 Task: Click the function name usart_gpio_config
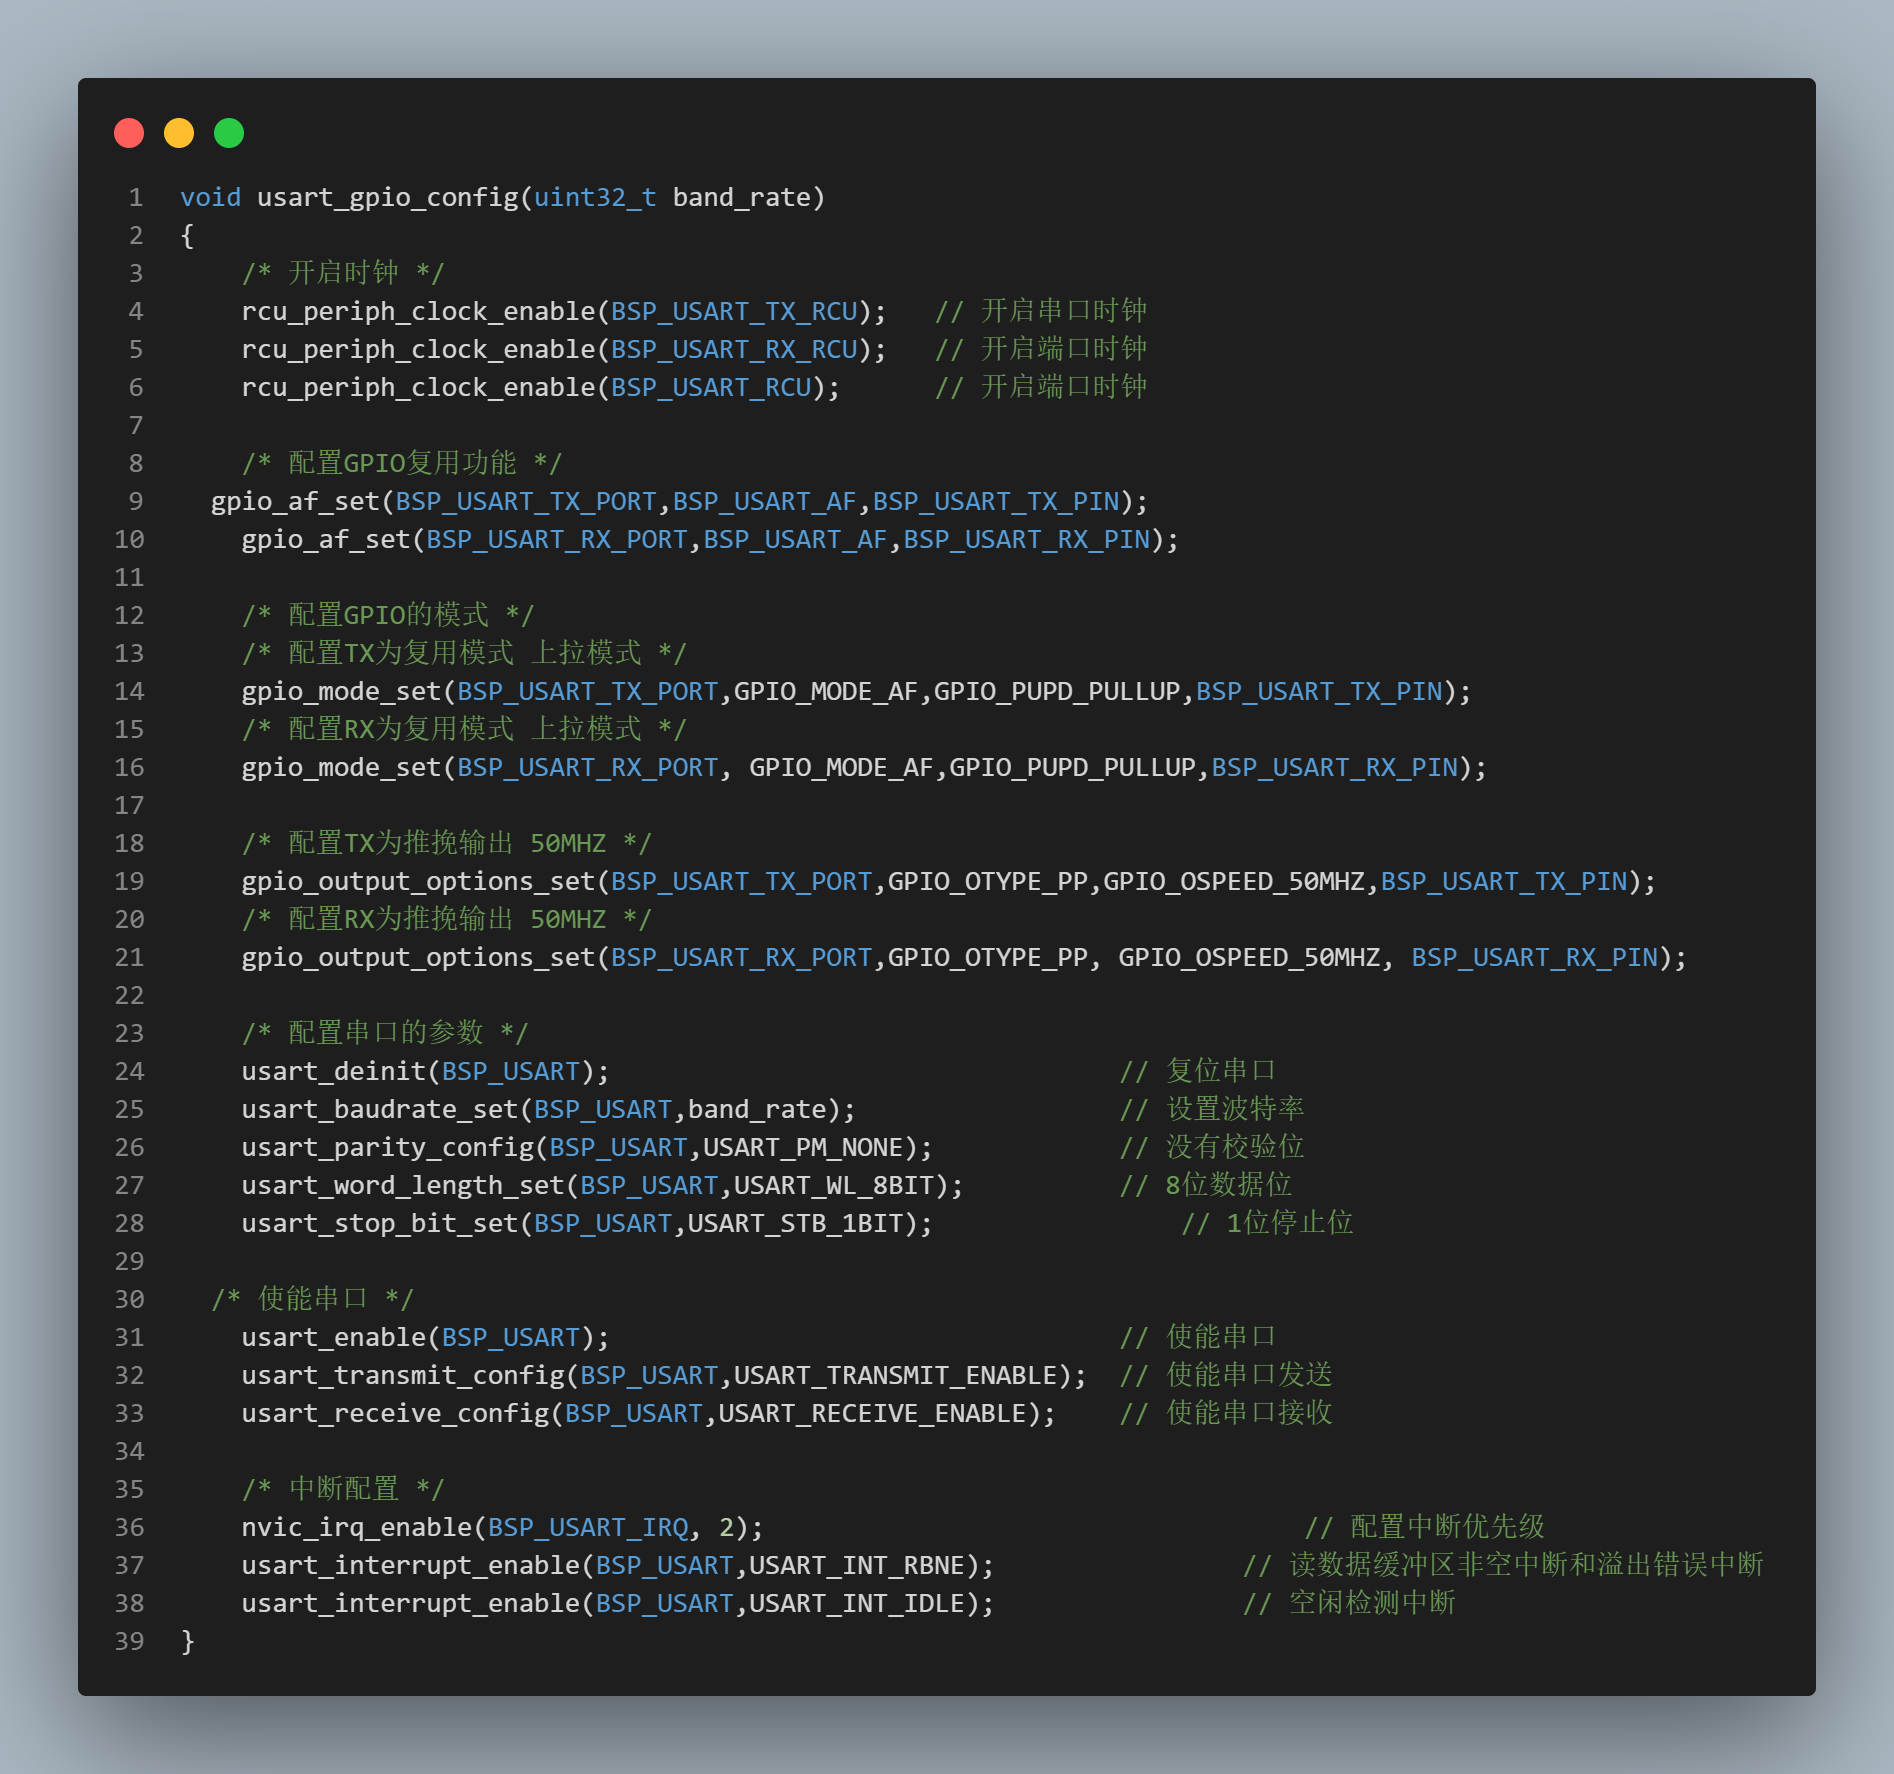pyautogui.click(x=388, y=198)
